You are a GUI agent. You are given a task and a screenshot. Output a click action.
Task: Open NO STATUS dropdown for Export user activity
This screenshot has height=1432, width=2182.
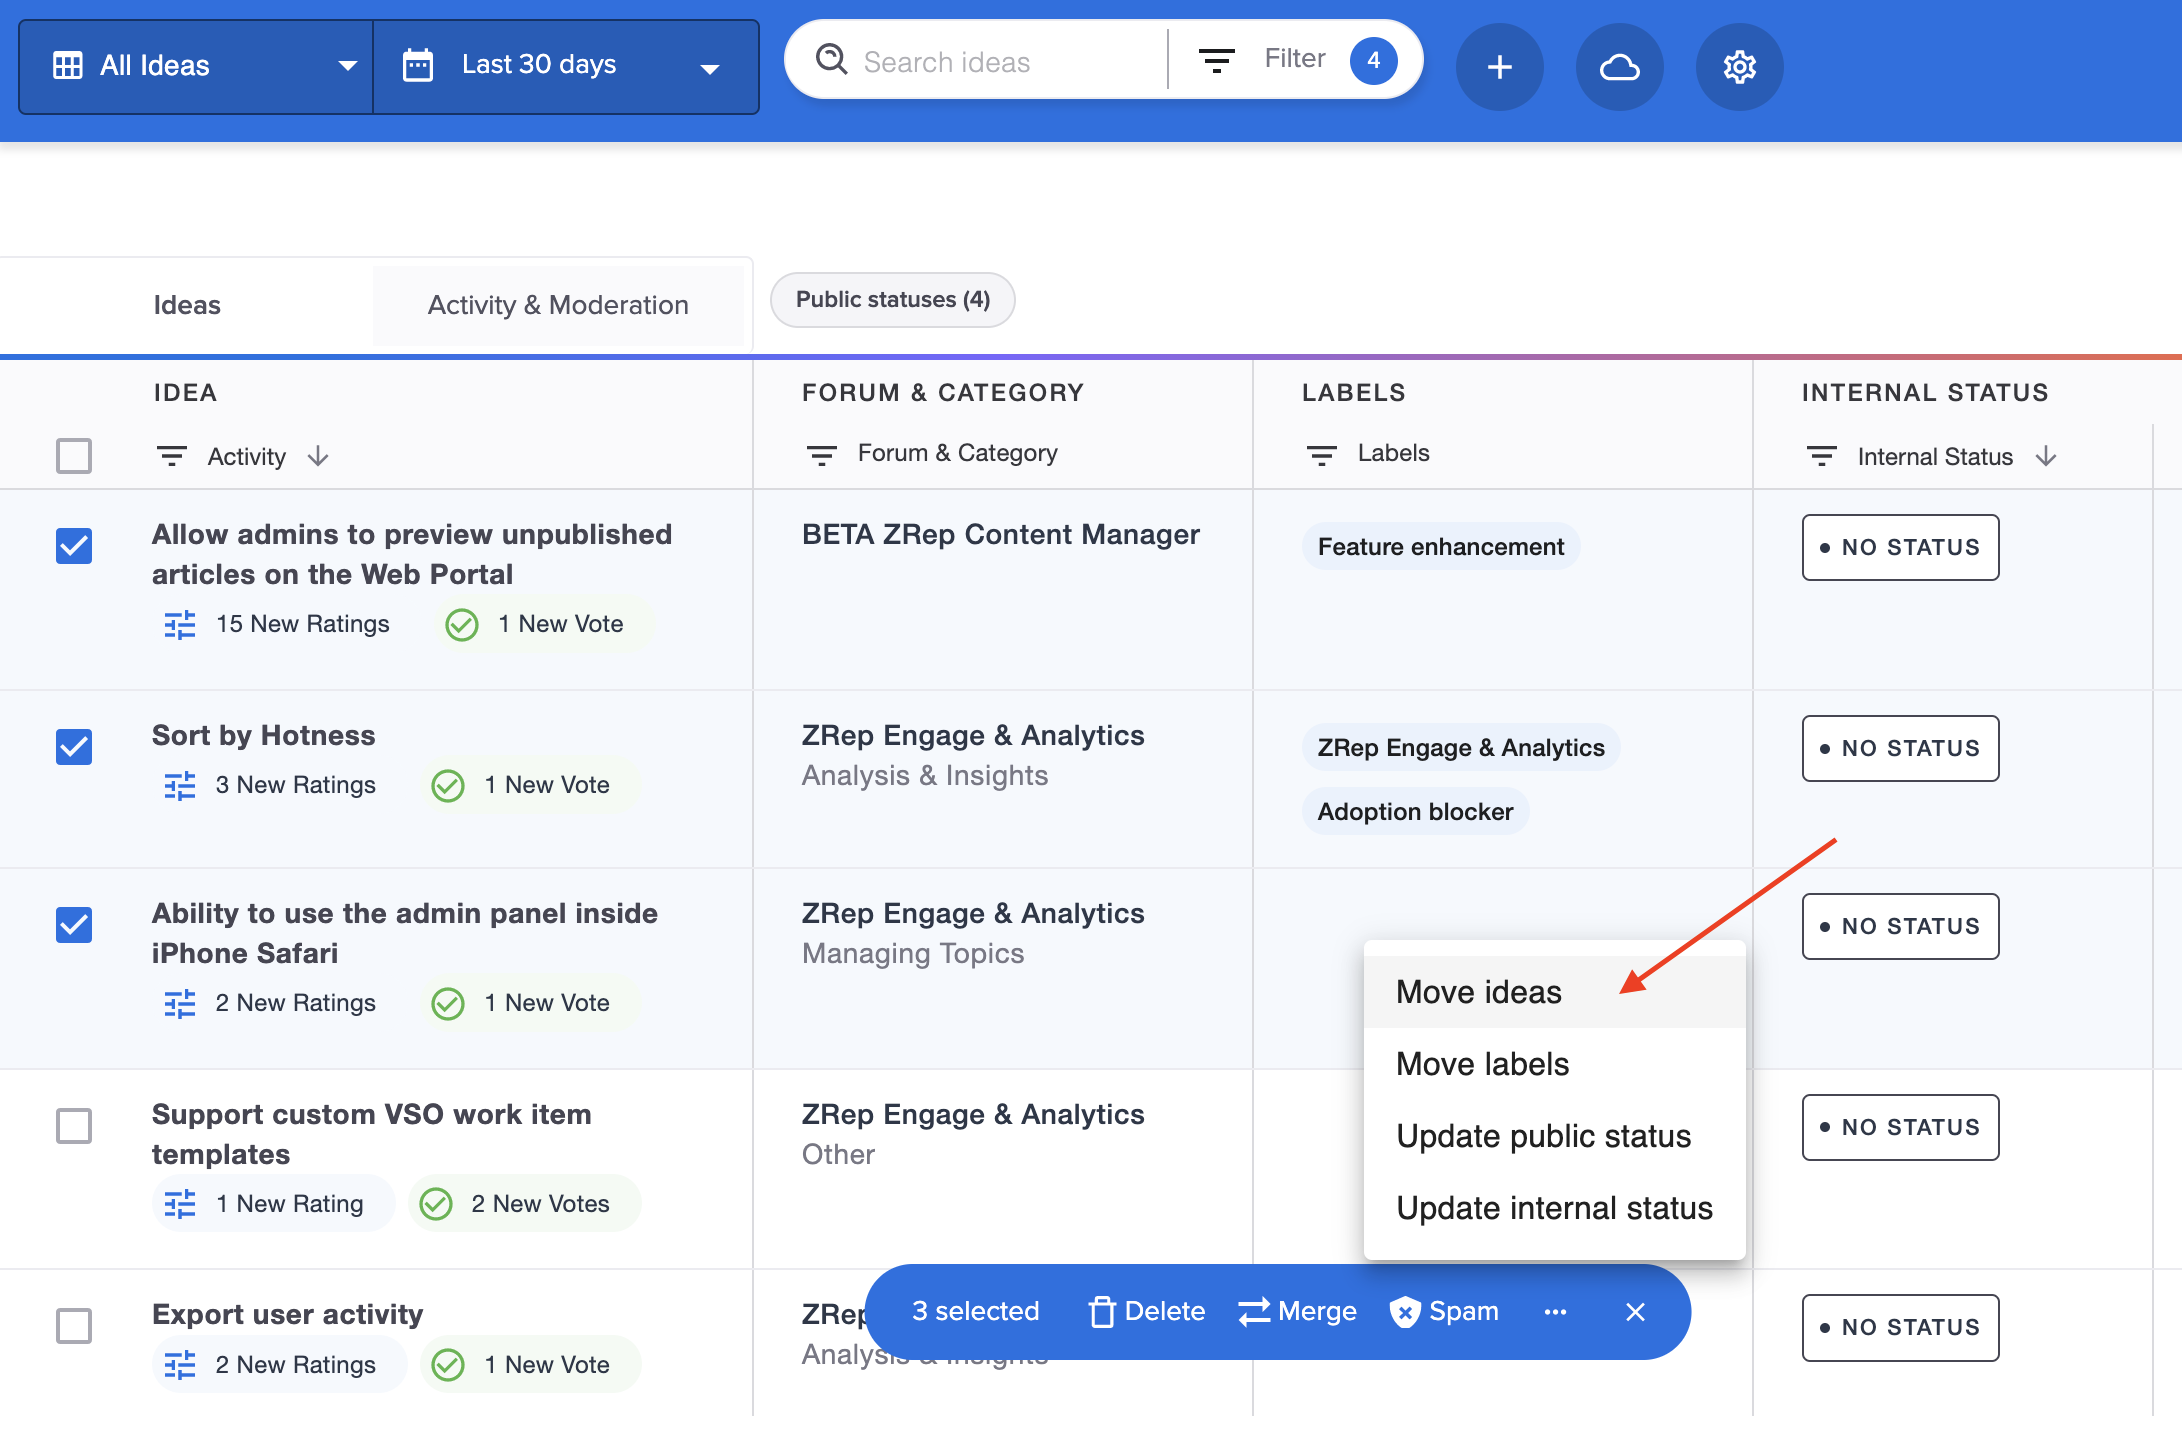tap(1900, 1327)
